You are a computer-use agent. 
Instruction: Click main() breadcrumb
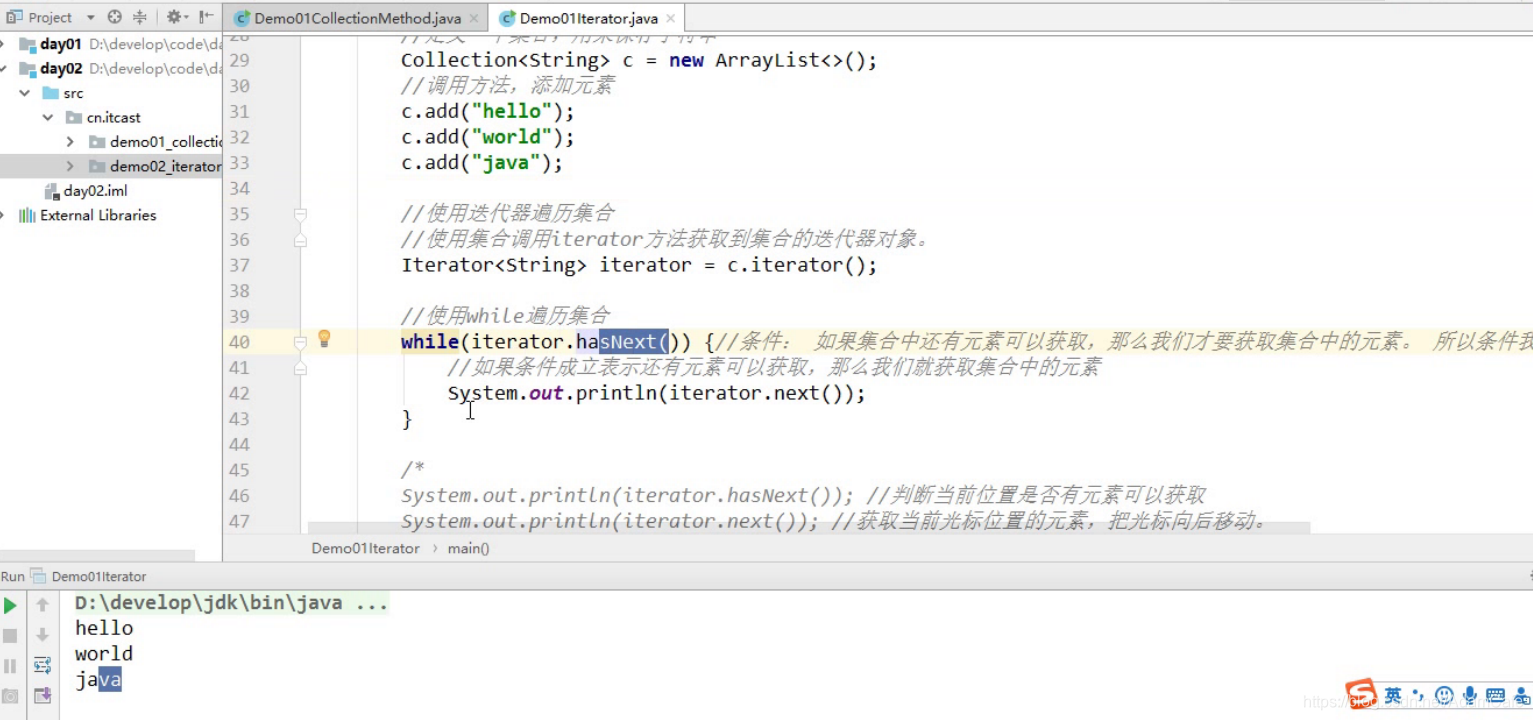468,548
